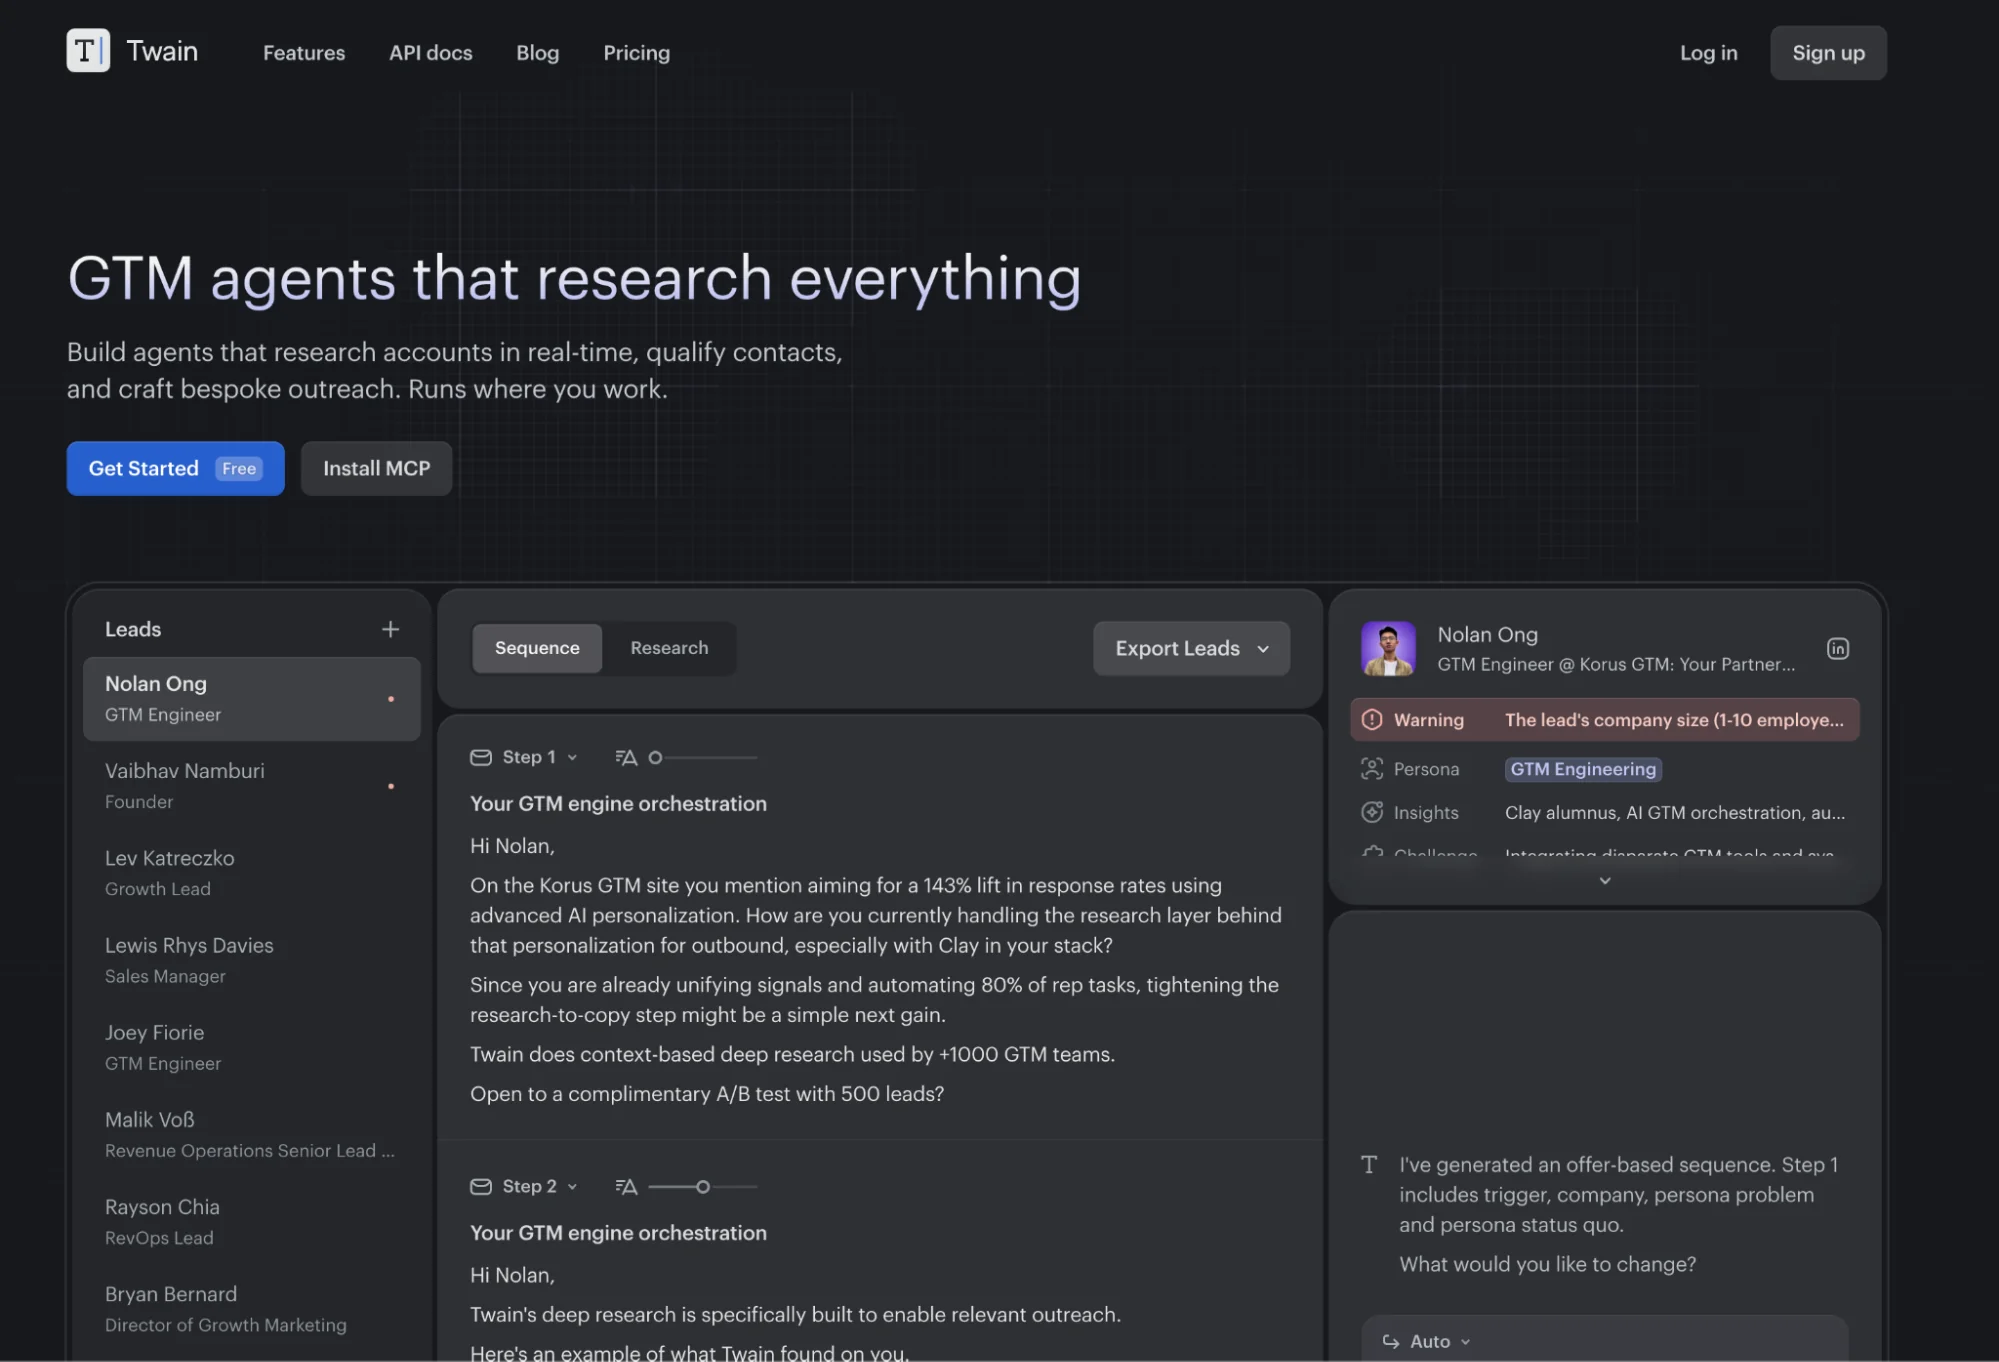The width and height of the screenshot is (1999, 1362).
Task: Click the Step 1 translate tone icon
Action: pyautogui.click(x=626, y=757)
